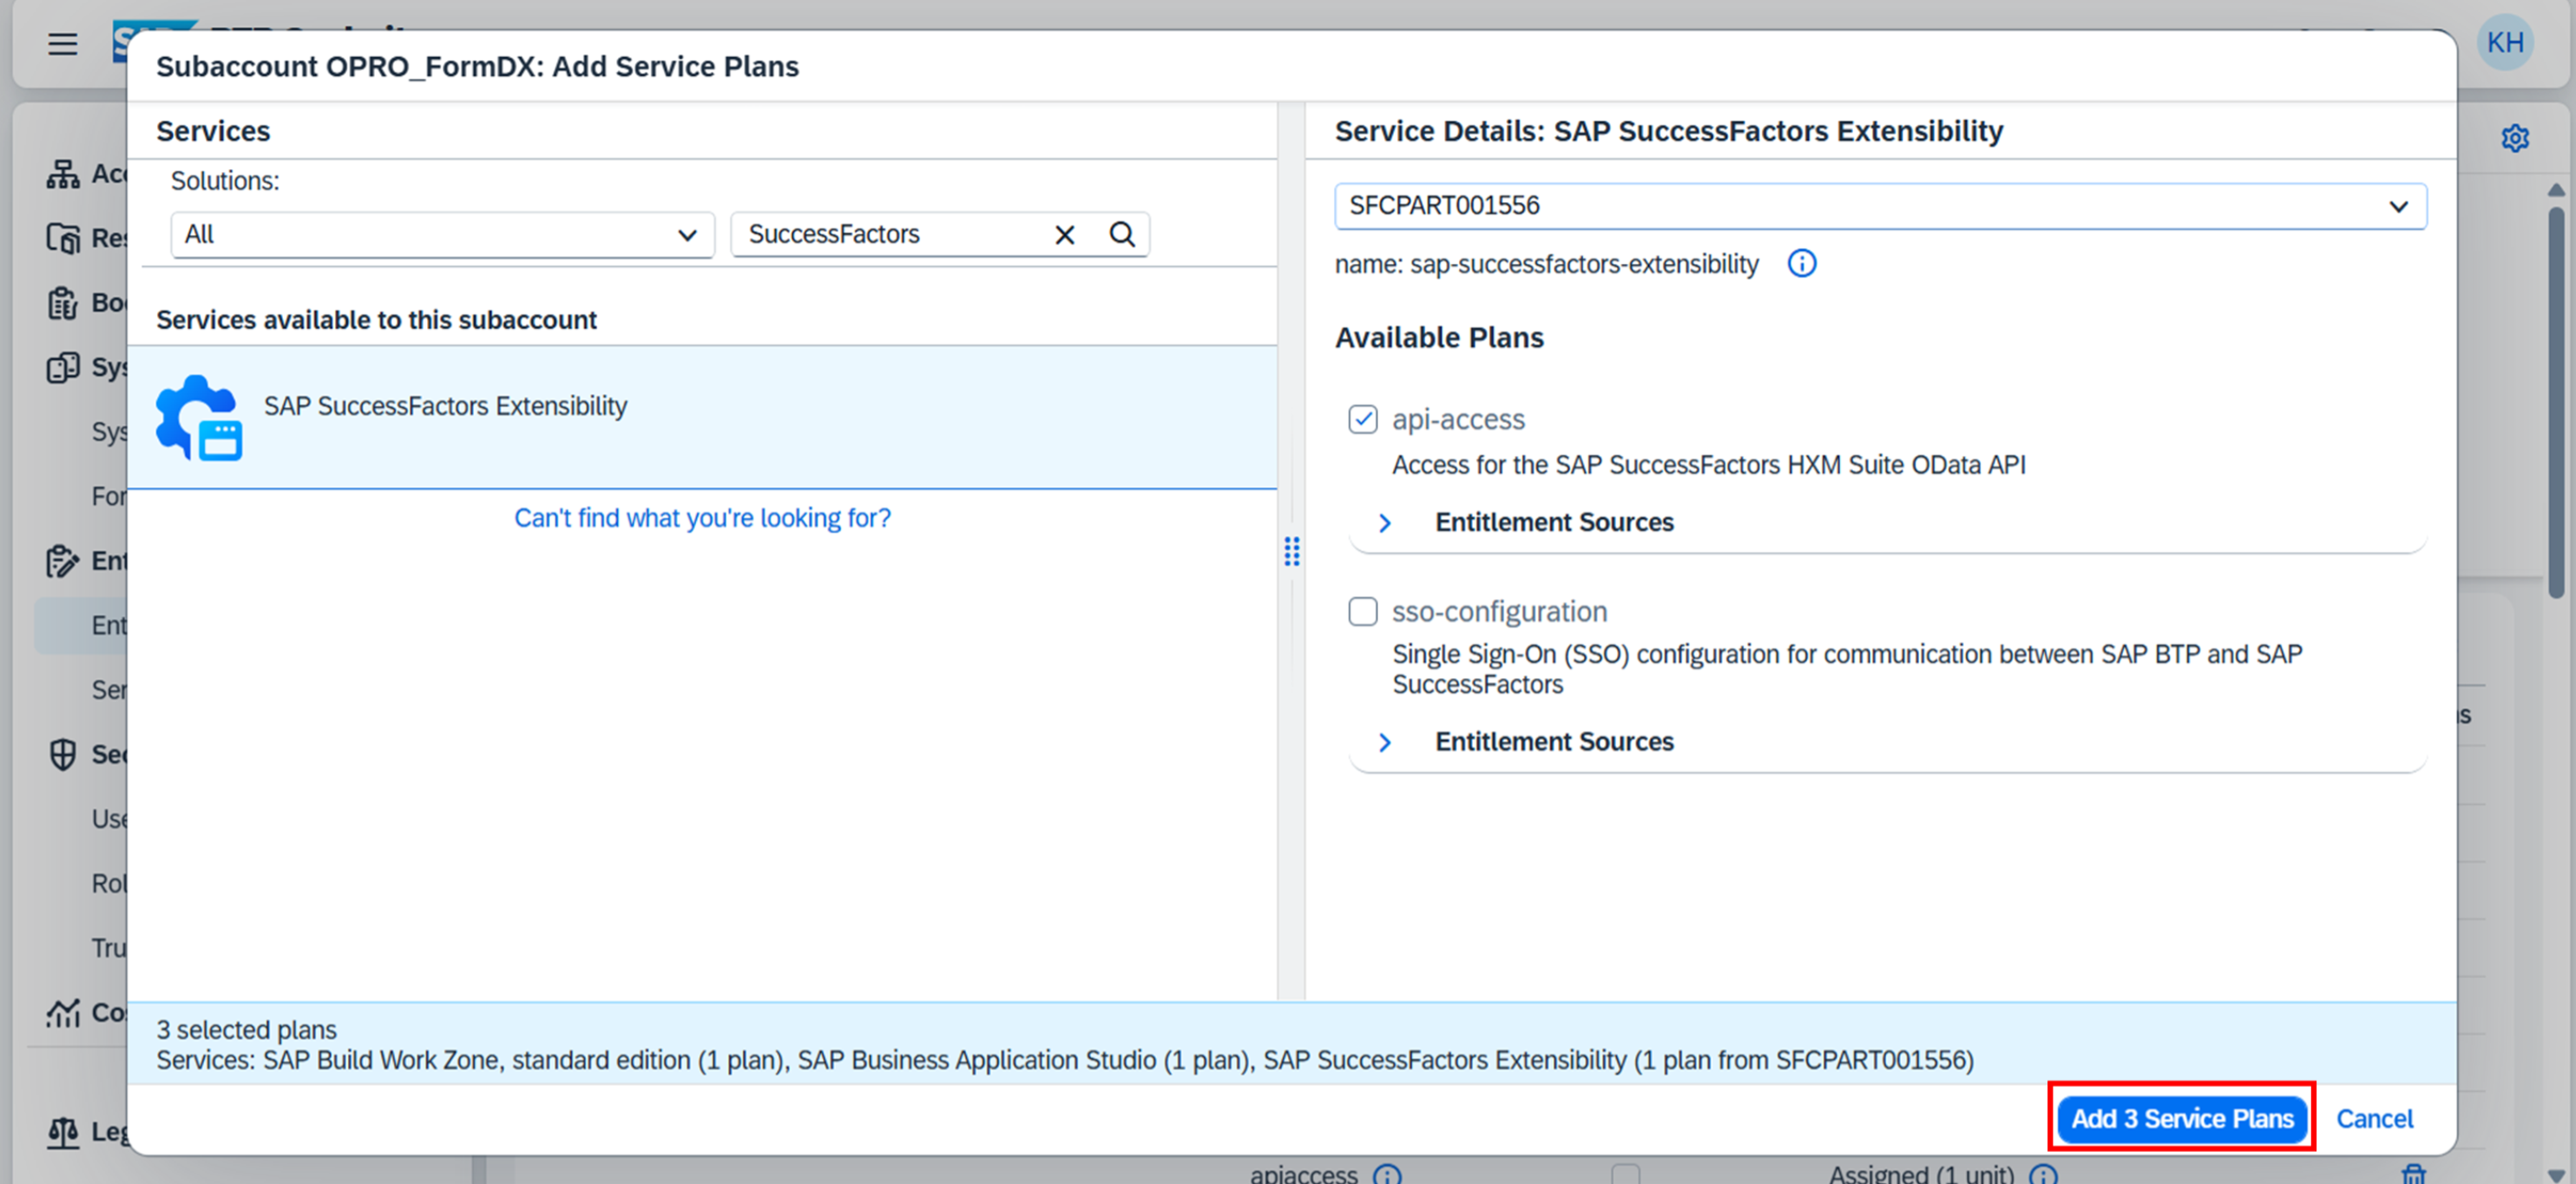This screenshot has height=1184, width=2576.
Task: Click the KH user avatar
Action: point(2505,43)
